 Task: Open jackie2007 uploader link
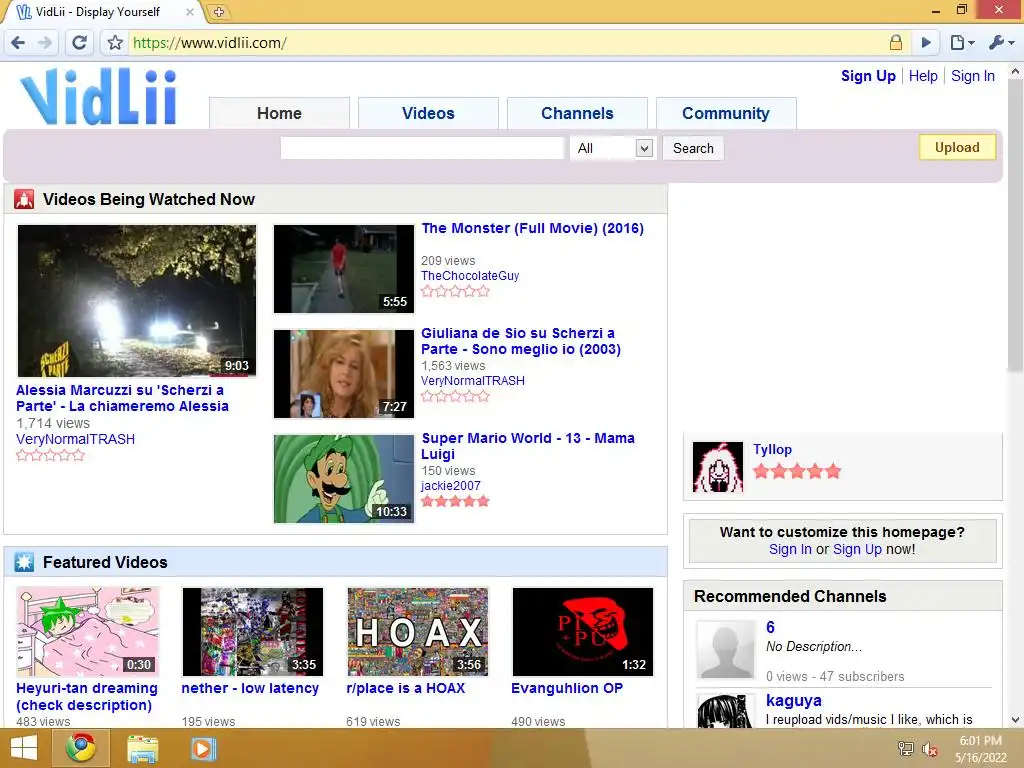point(451,486)
